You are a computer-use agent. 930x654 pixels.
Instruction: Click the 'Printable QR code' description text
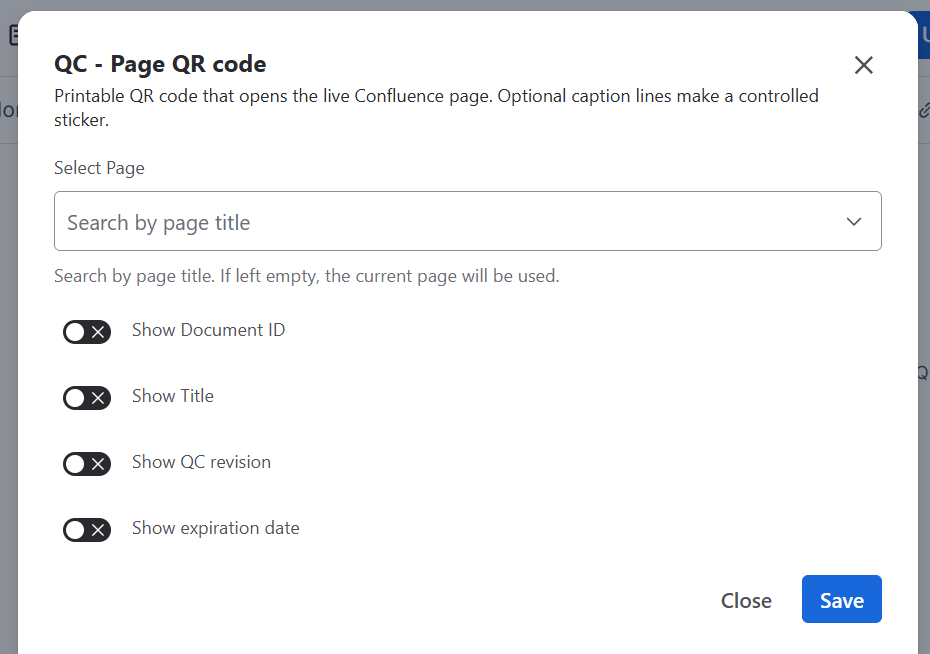click(437, 108)
